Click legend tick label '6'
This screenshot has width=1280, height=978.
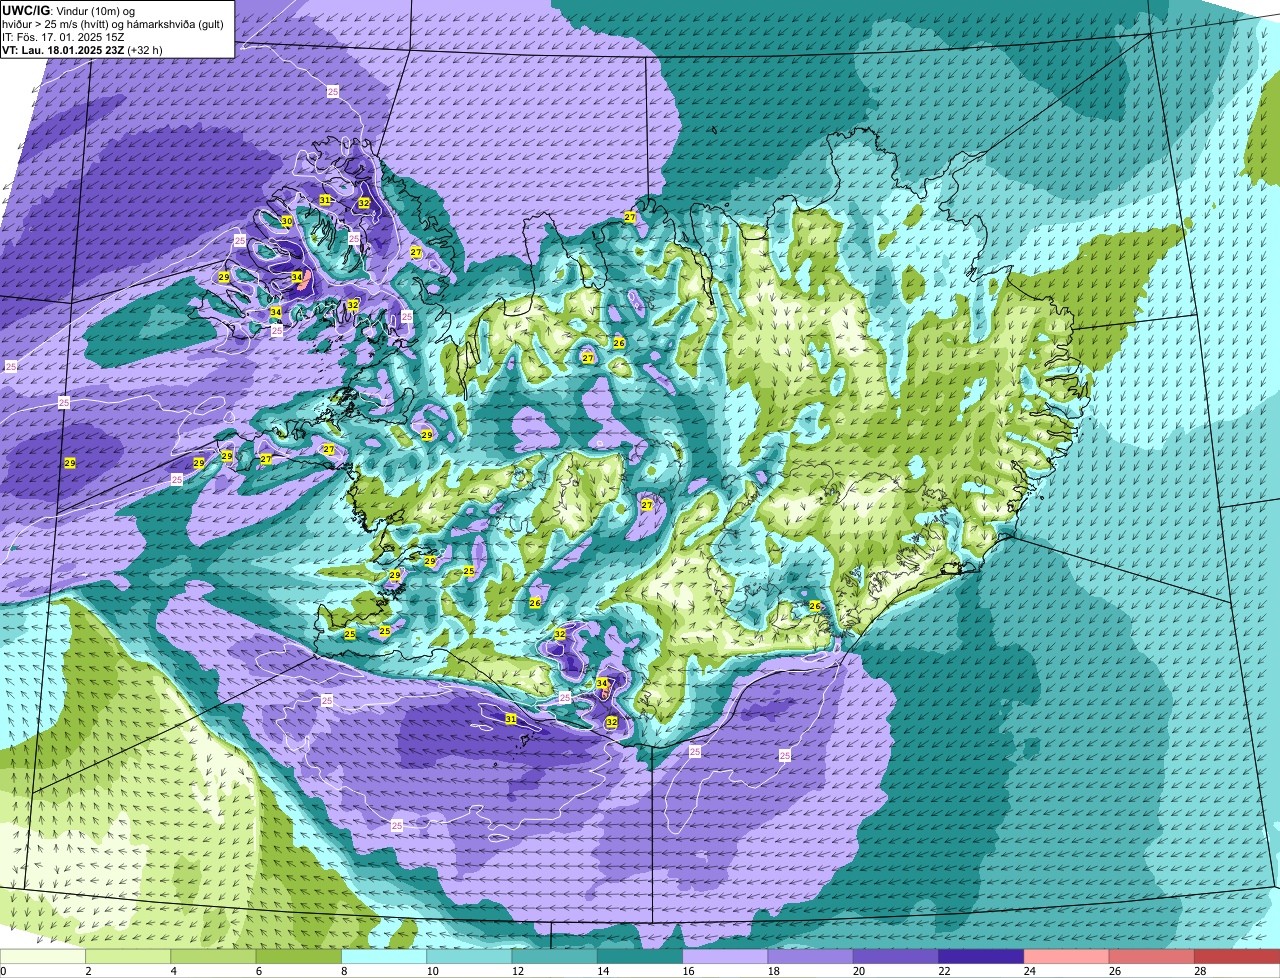[x=258, y=971]
